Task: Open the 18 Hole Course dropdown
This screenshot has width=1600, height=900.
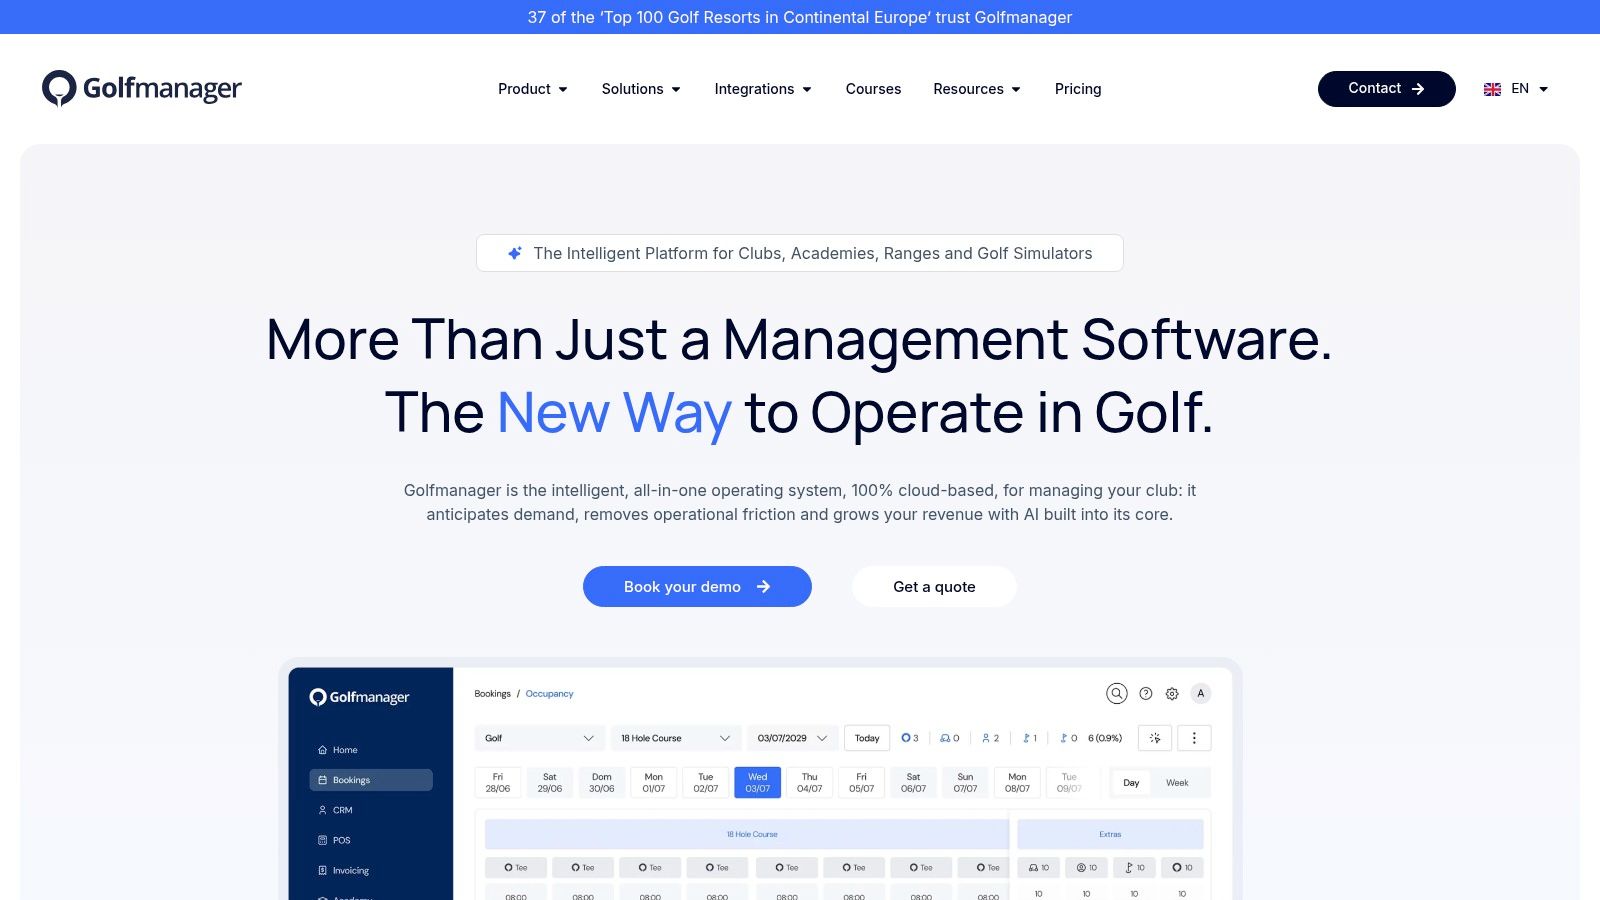Action: click(676, 738)
